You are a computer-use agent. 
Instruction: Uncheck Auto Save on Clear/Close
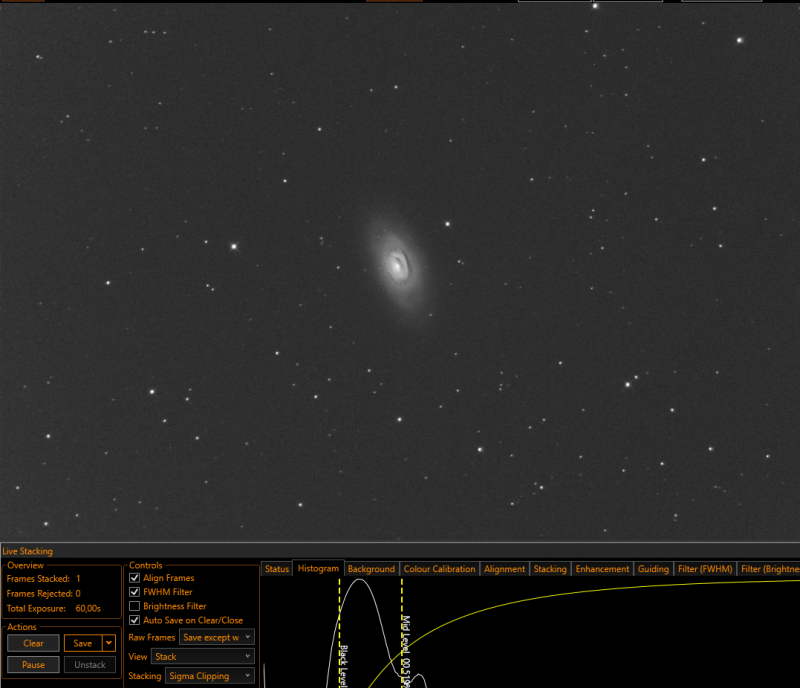[x=135, y=620]
